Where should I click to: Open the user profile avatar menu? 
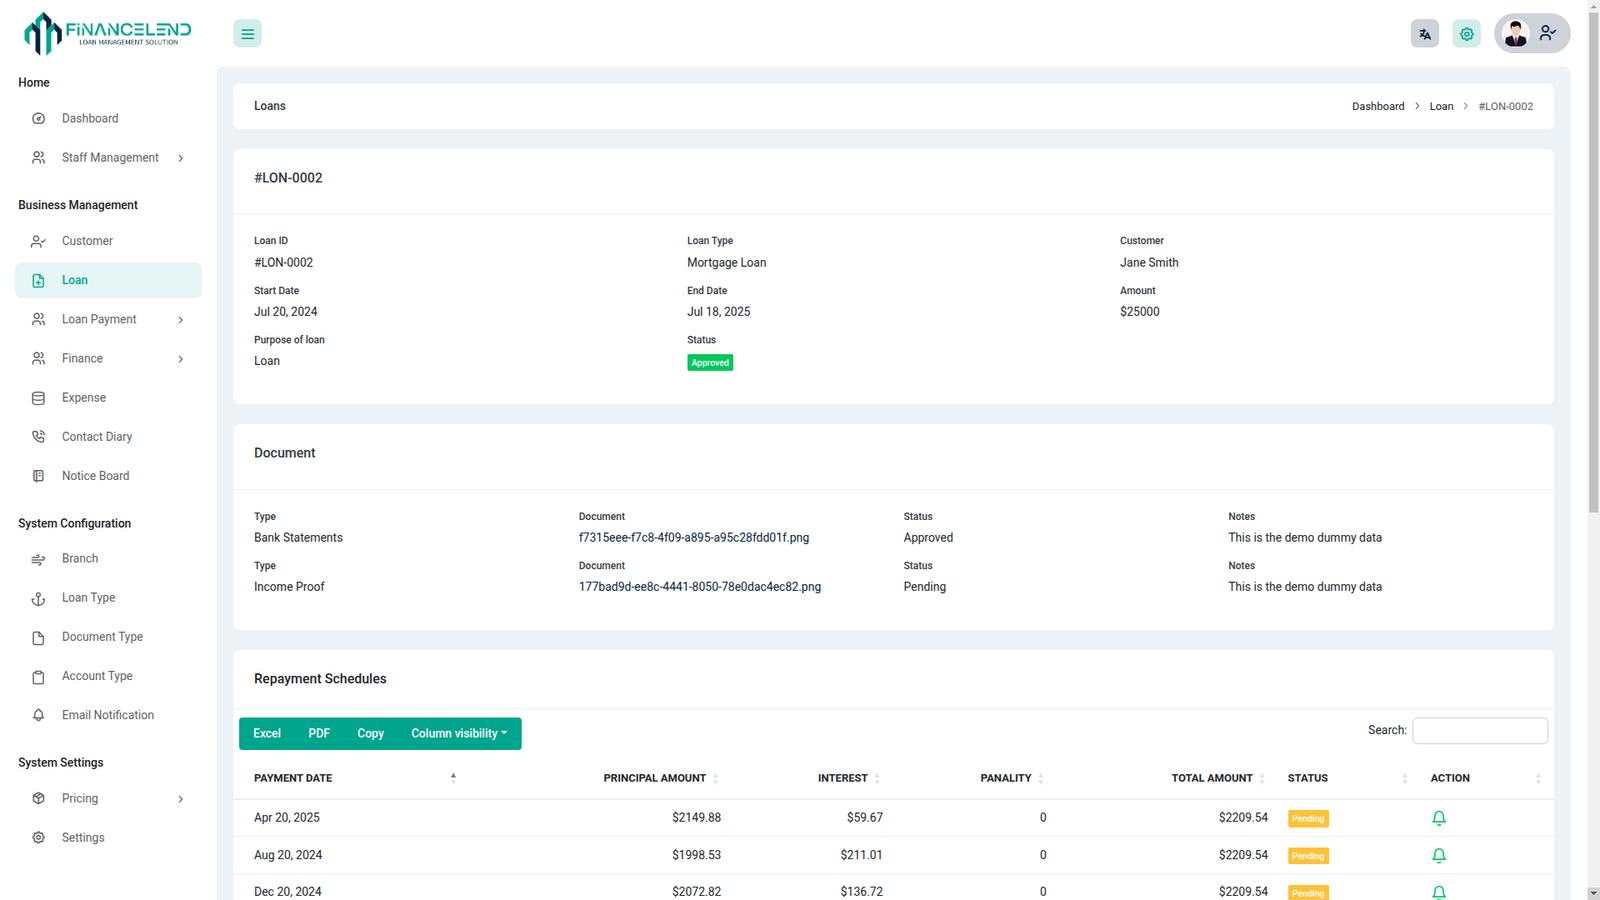coord(1531,34)
